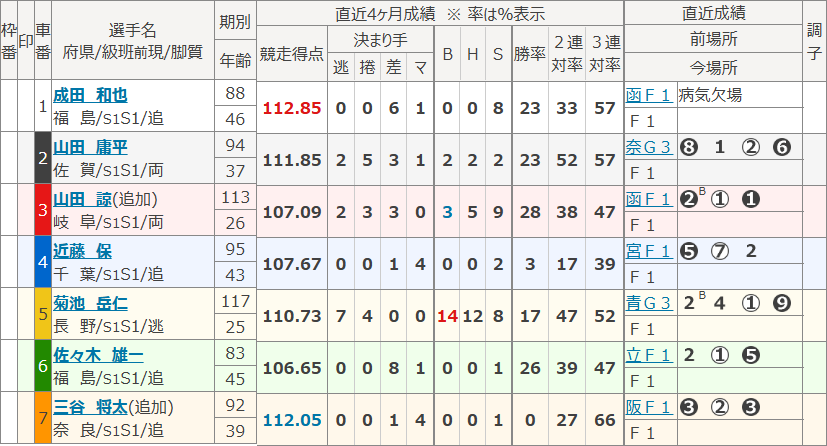Screen dimensions: 827x446
Task: Click the 阪F1 race link
Action: click(x=648, y=407)
